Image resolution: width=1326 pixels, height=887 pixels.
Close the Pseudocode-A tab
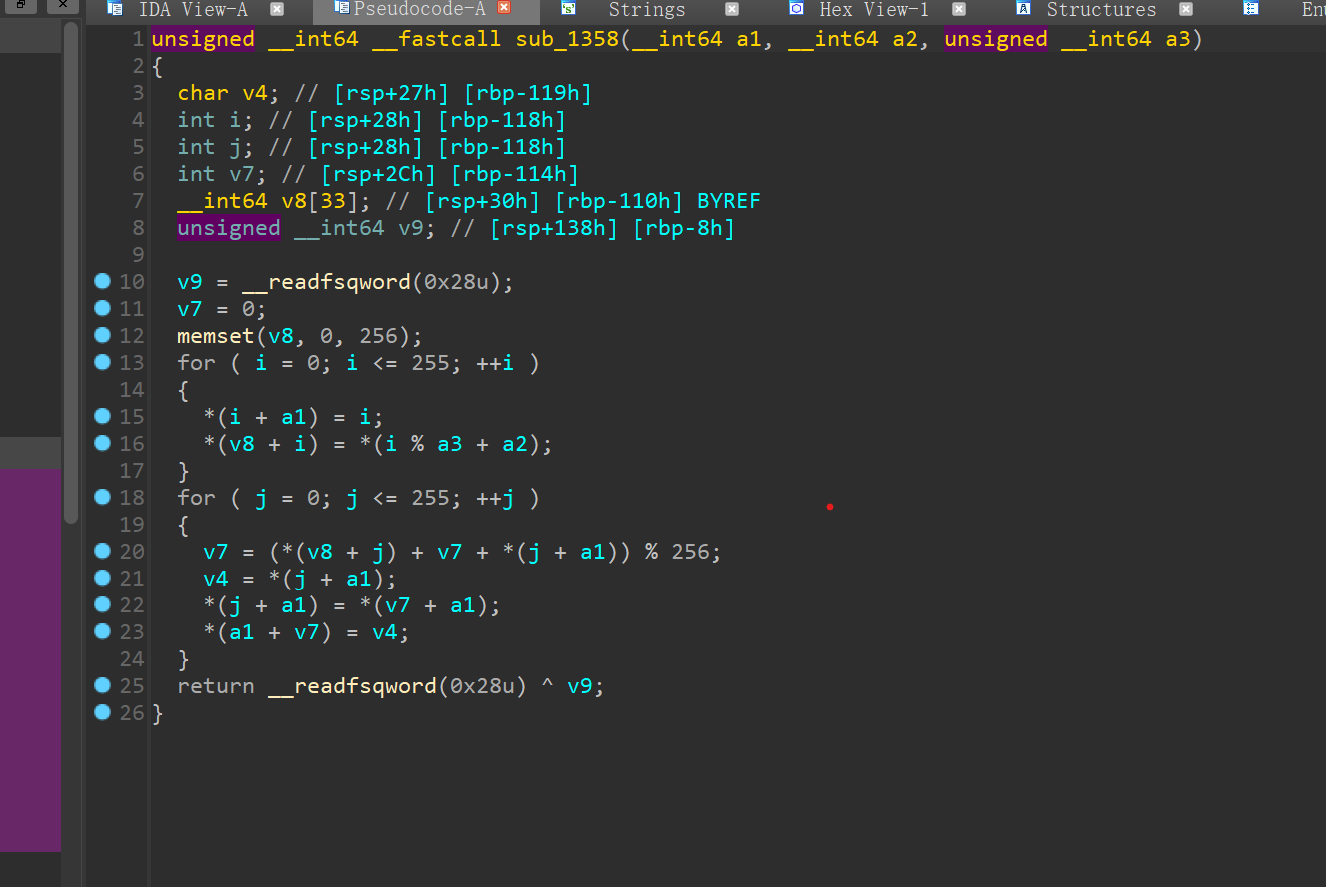[504, 8]
